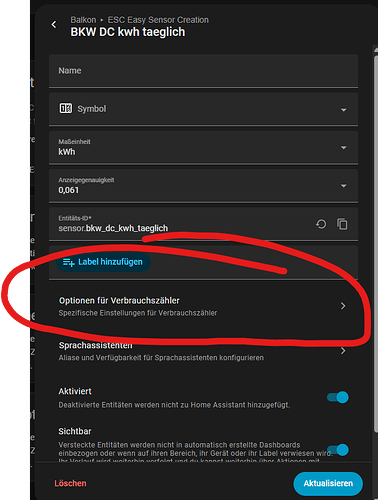Image resolution: width=378 pixels, height=500 pixels.
Task: Reset the entity ID with the restore icon
Action: pos(321,224)
